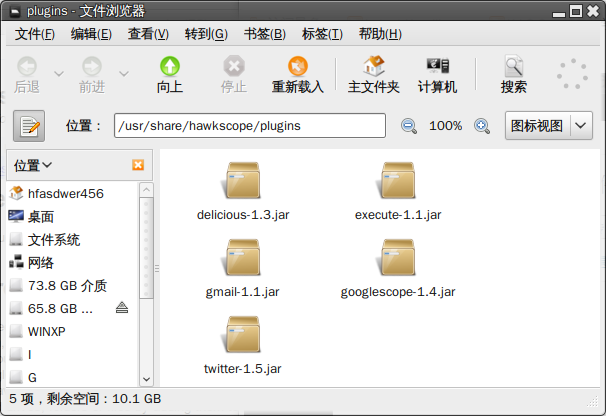Select the gmail-1.1.jar archive icon

(x=243, y=257)
